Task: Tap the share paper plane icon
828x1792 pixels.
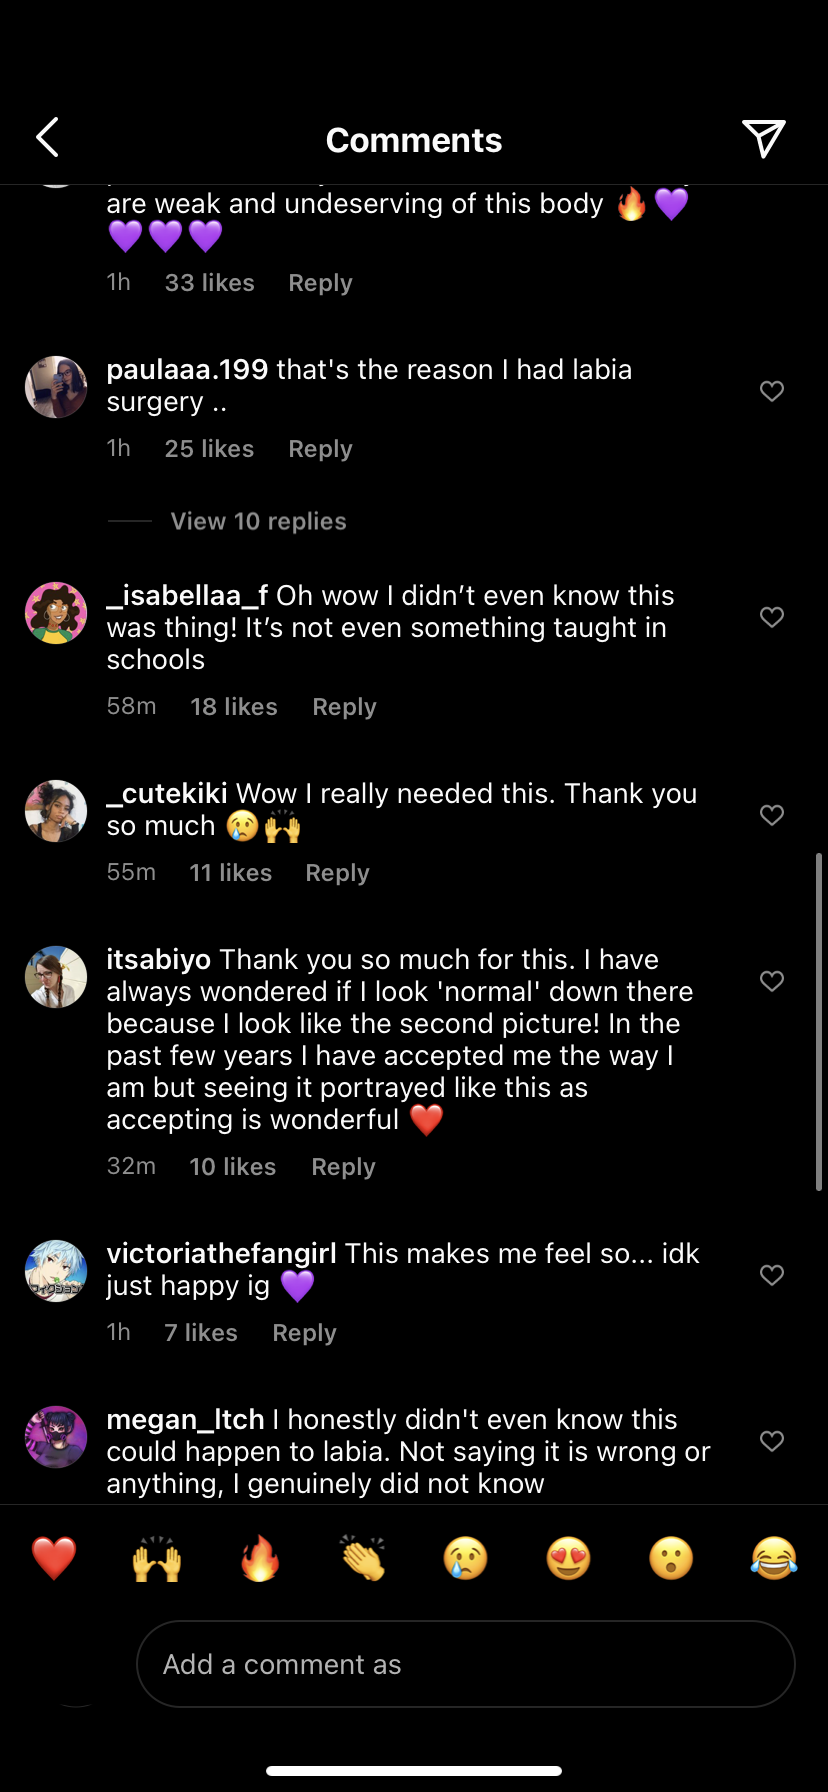Action: [763, 138]
